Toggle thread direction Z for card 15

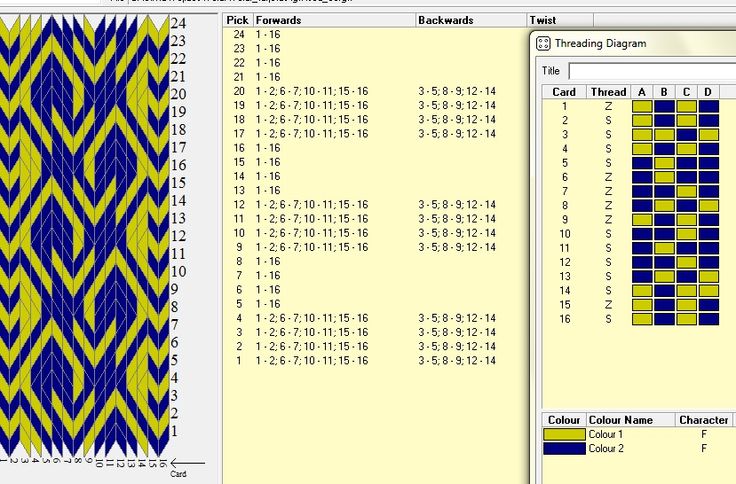pyautogui.click(x=608, y=305)
